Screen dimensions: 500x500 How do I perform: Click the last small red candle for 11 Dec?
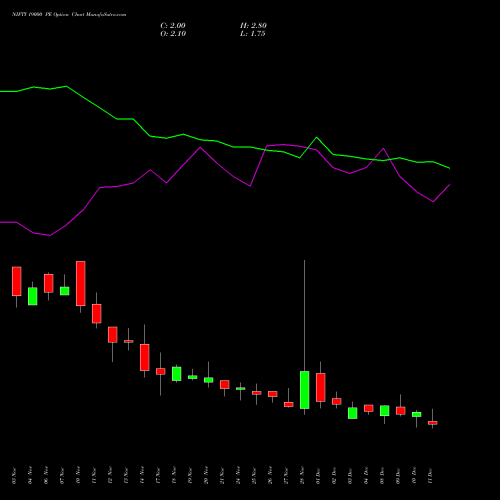[433, 423]
